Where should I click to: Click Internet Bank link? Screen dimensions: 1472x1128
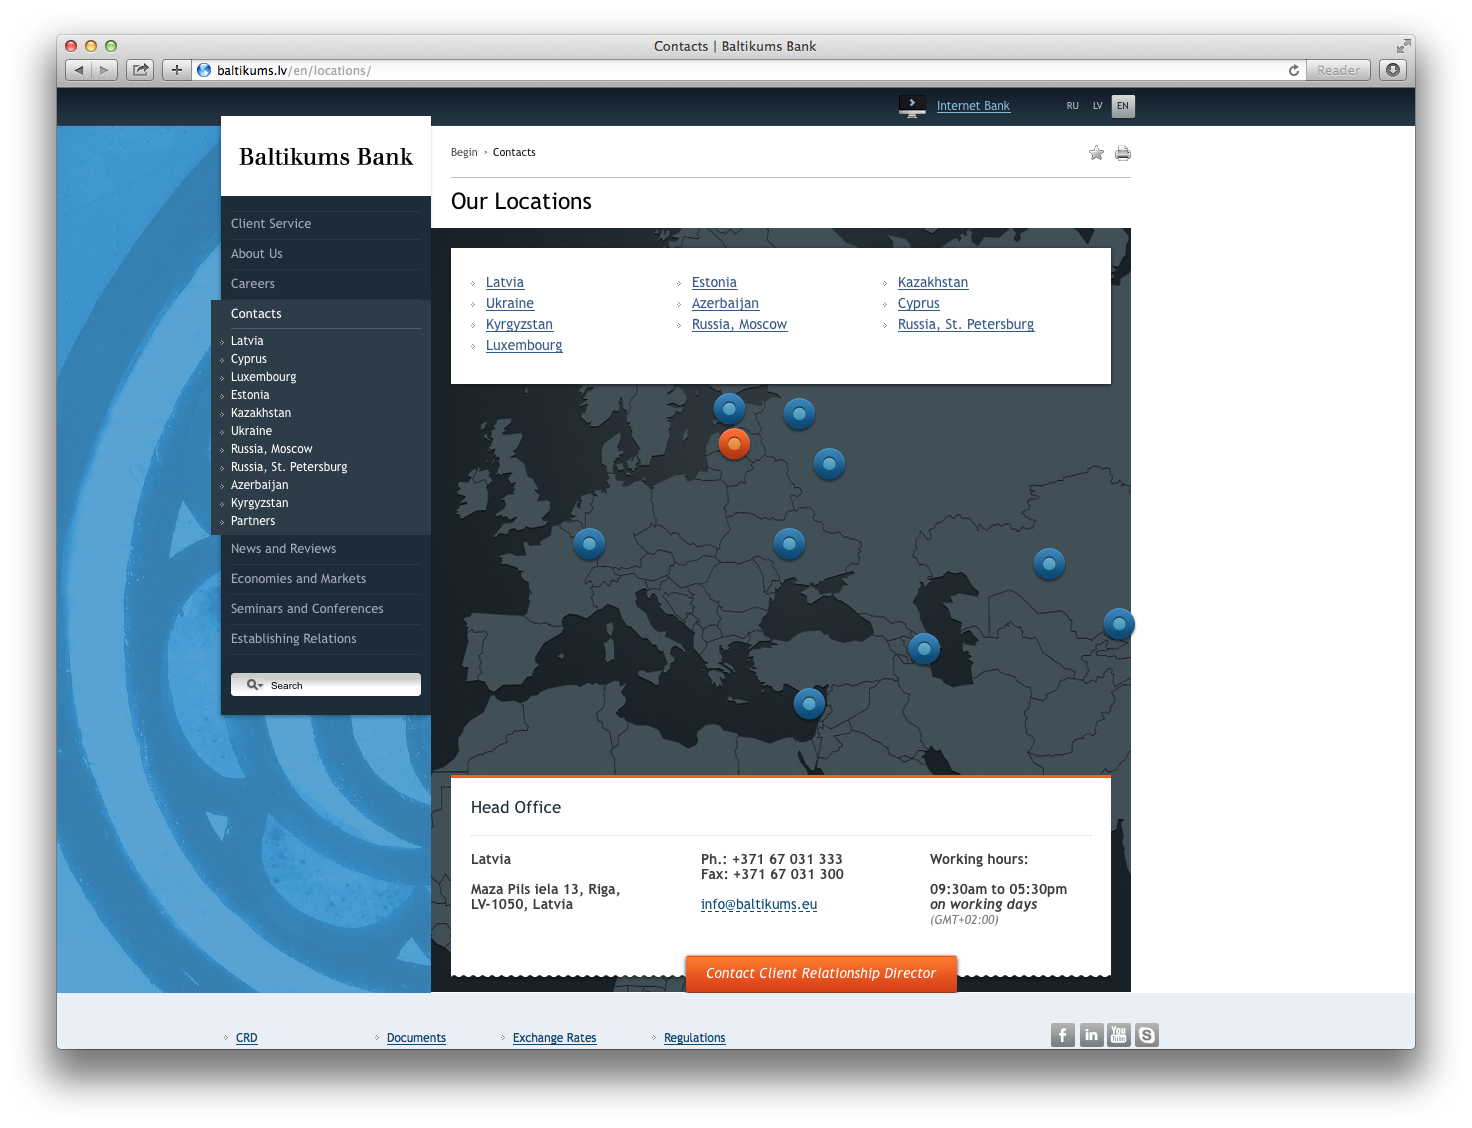[x=973, y=106]
